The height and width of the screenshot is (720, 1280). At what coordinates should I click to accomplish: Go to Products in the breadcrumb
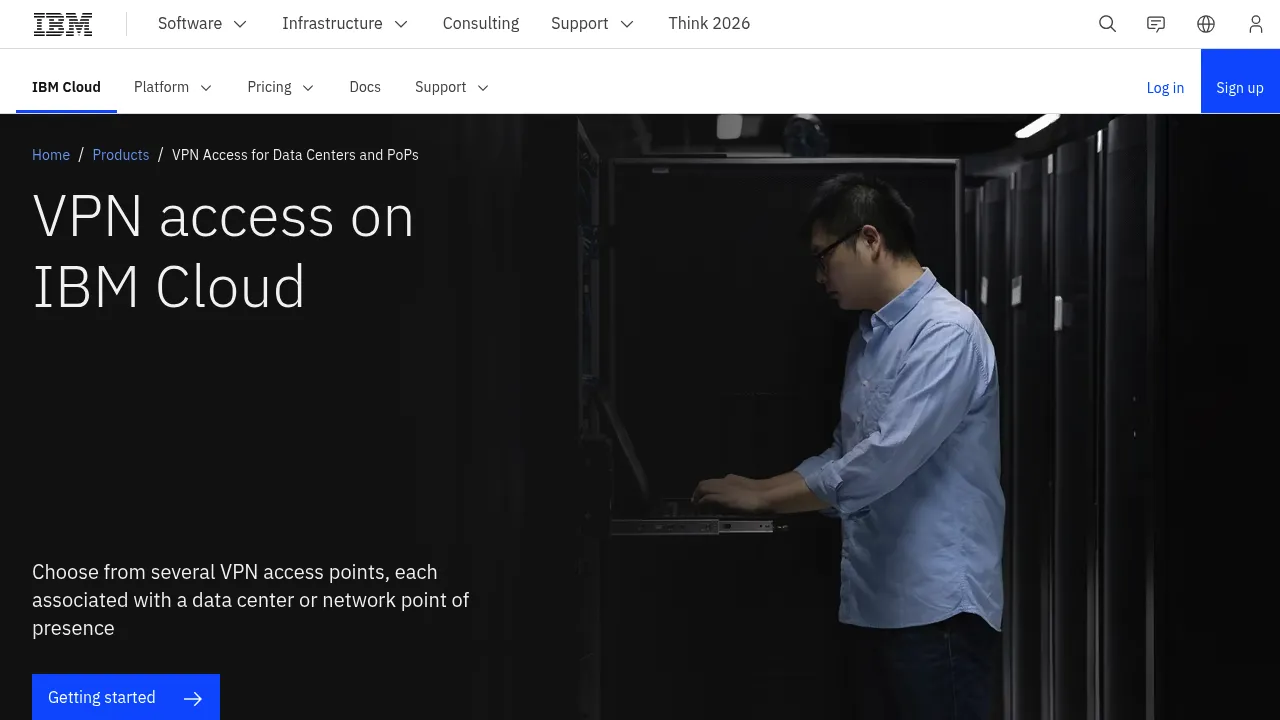[121, 155]
